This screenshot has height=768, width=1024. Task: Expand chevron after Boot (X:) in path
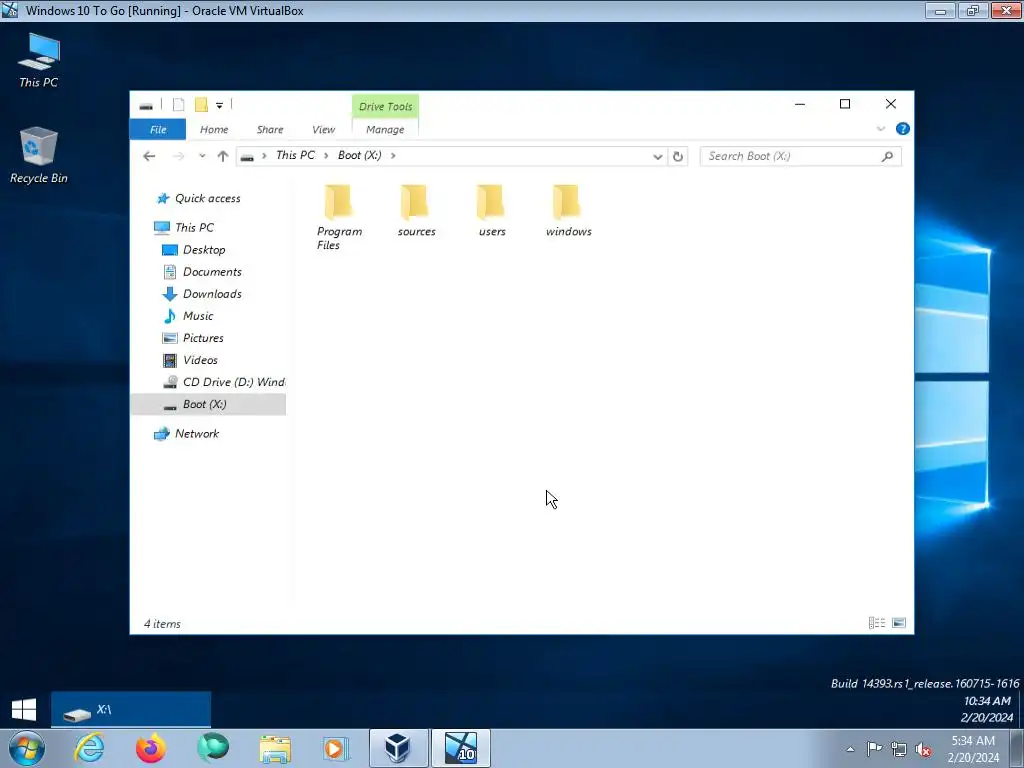[392, 155]
